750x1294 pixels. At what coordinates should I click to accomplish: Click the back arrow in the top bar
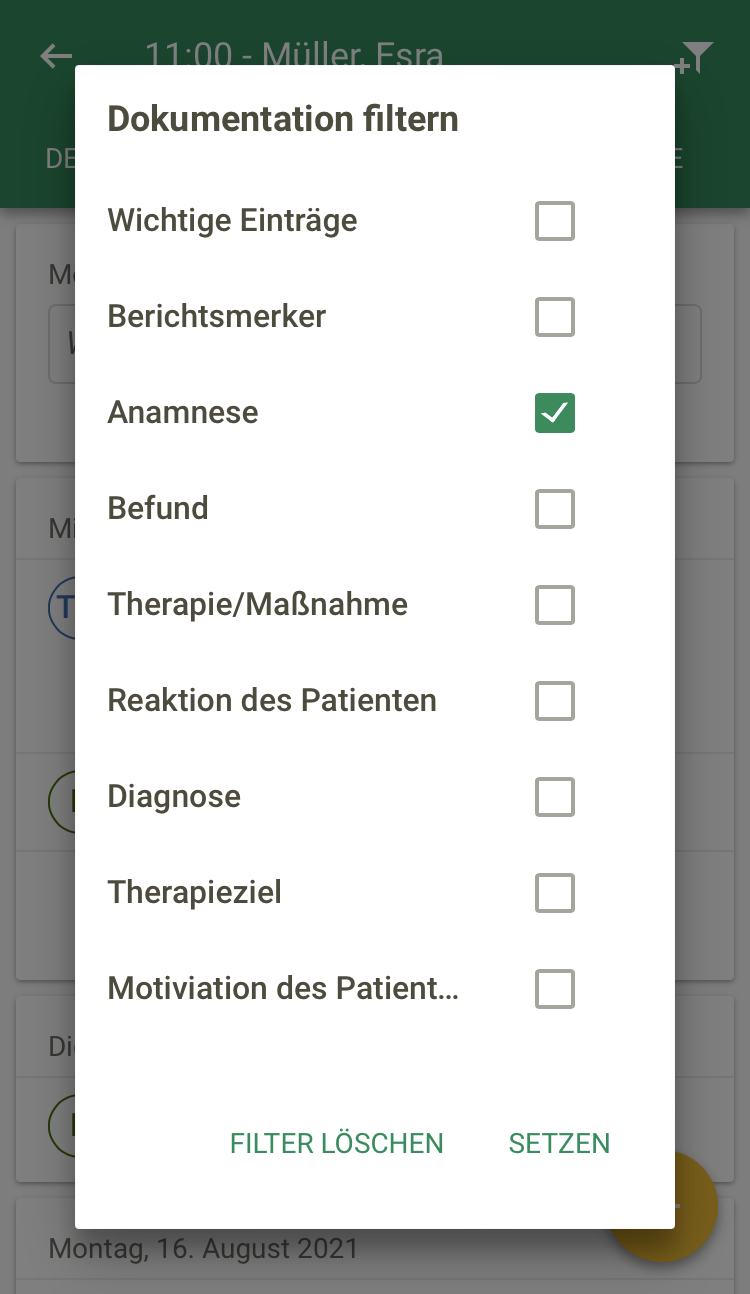55,55
